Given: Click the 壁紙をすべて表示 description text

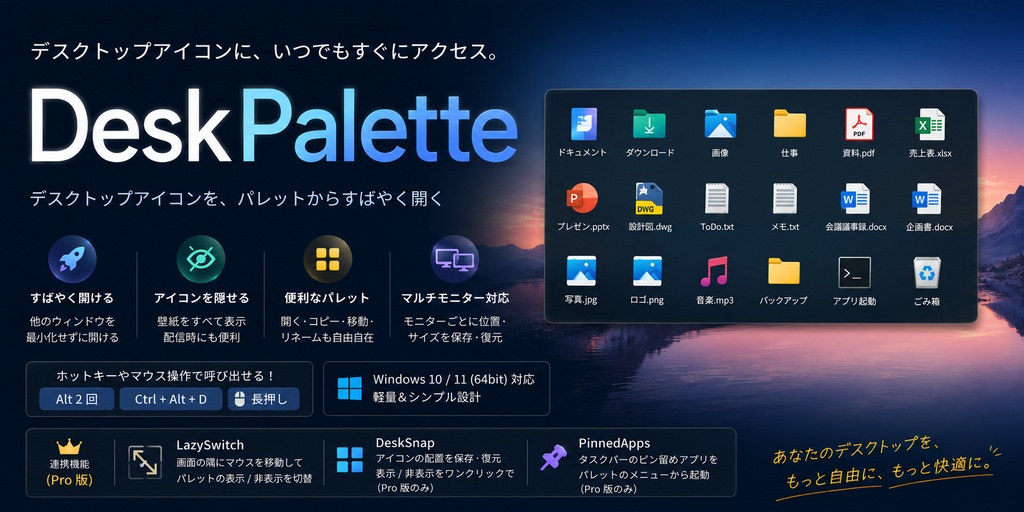Looking at the screenshot, I should coord(201,321).
